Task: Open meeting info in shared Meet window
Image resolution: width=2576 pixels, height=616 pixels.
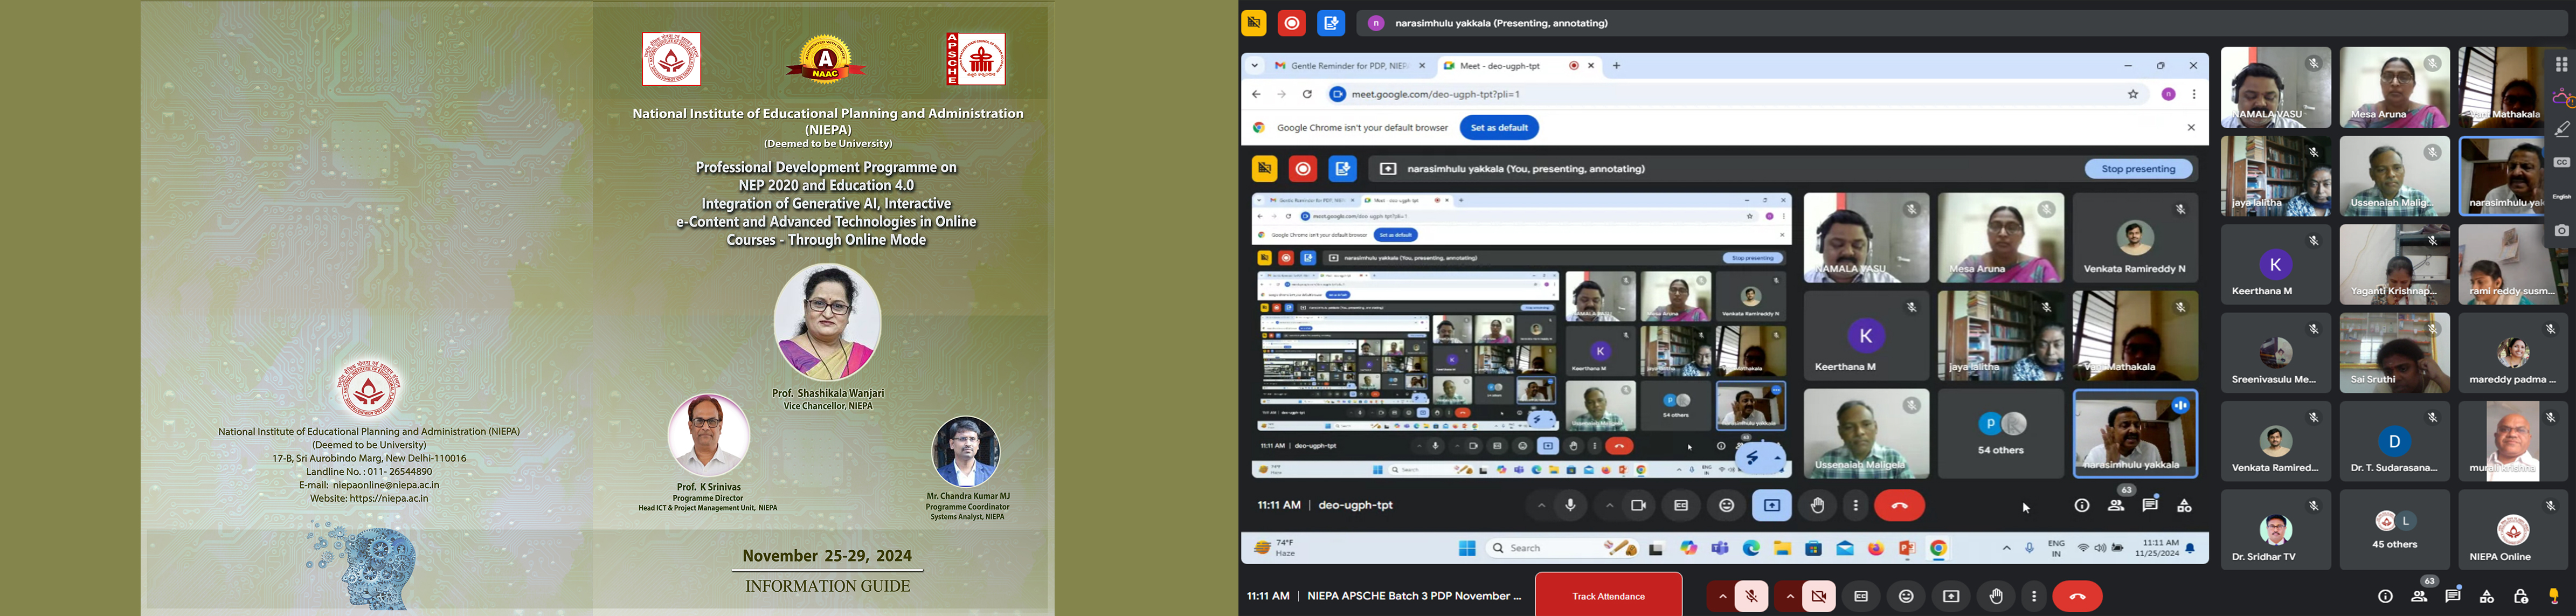Action: pos(2082,506)
